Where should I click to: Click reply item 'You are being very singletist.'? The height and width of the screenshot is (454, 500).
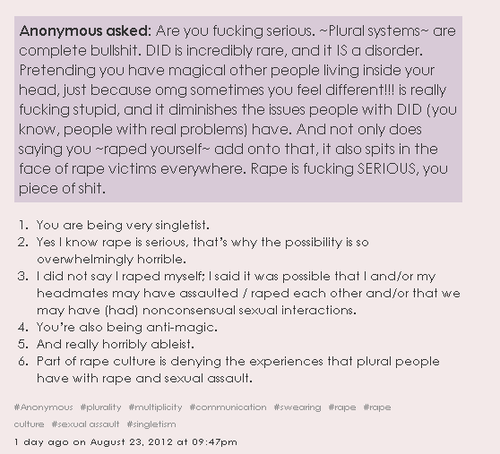(x=123, y=225)
